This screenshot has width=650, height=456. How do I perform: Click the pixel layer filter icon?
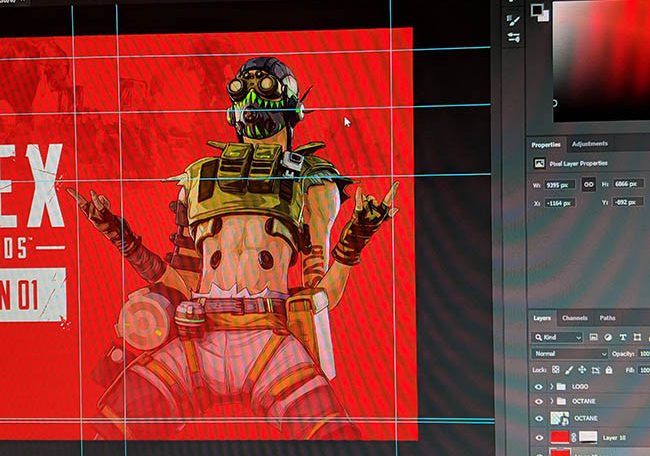[x=594, y=337]
